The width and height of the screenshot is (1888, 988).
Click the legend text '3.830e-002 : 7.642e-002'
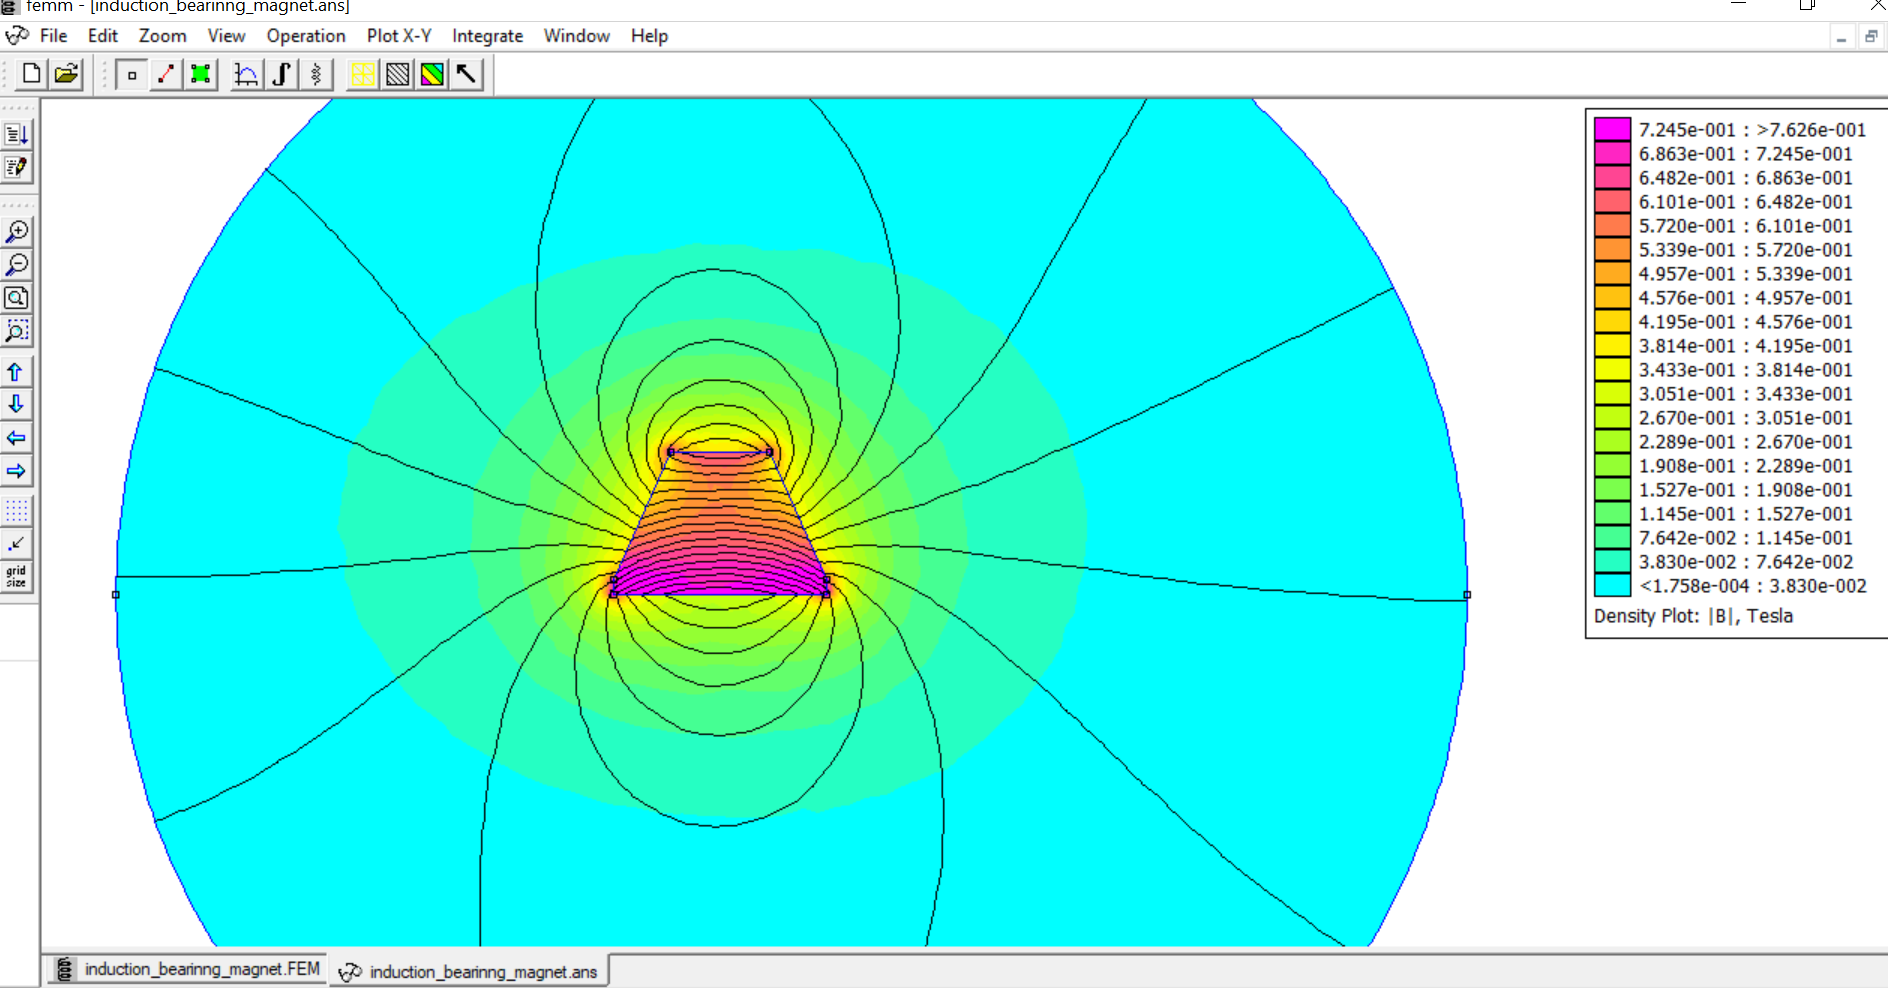1745,562
